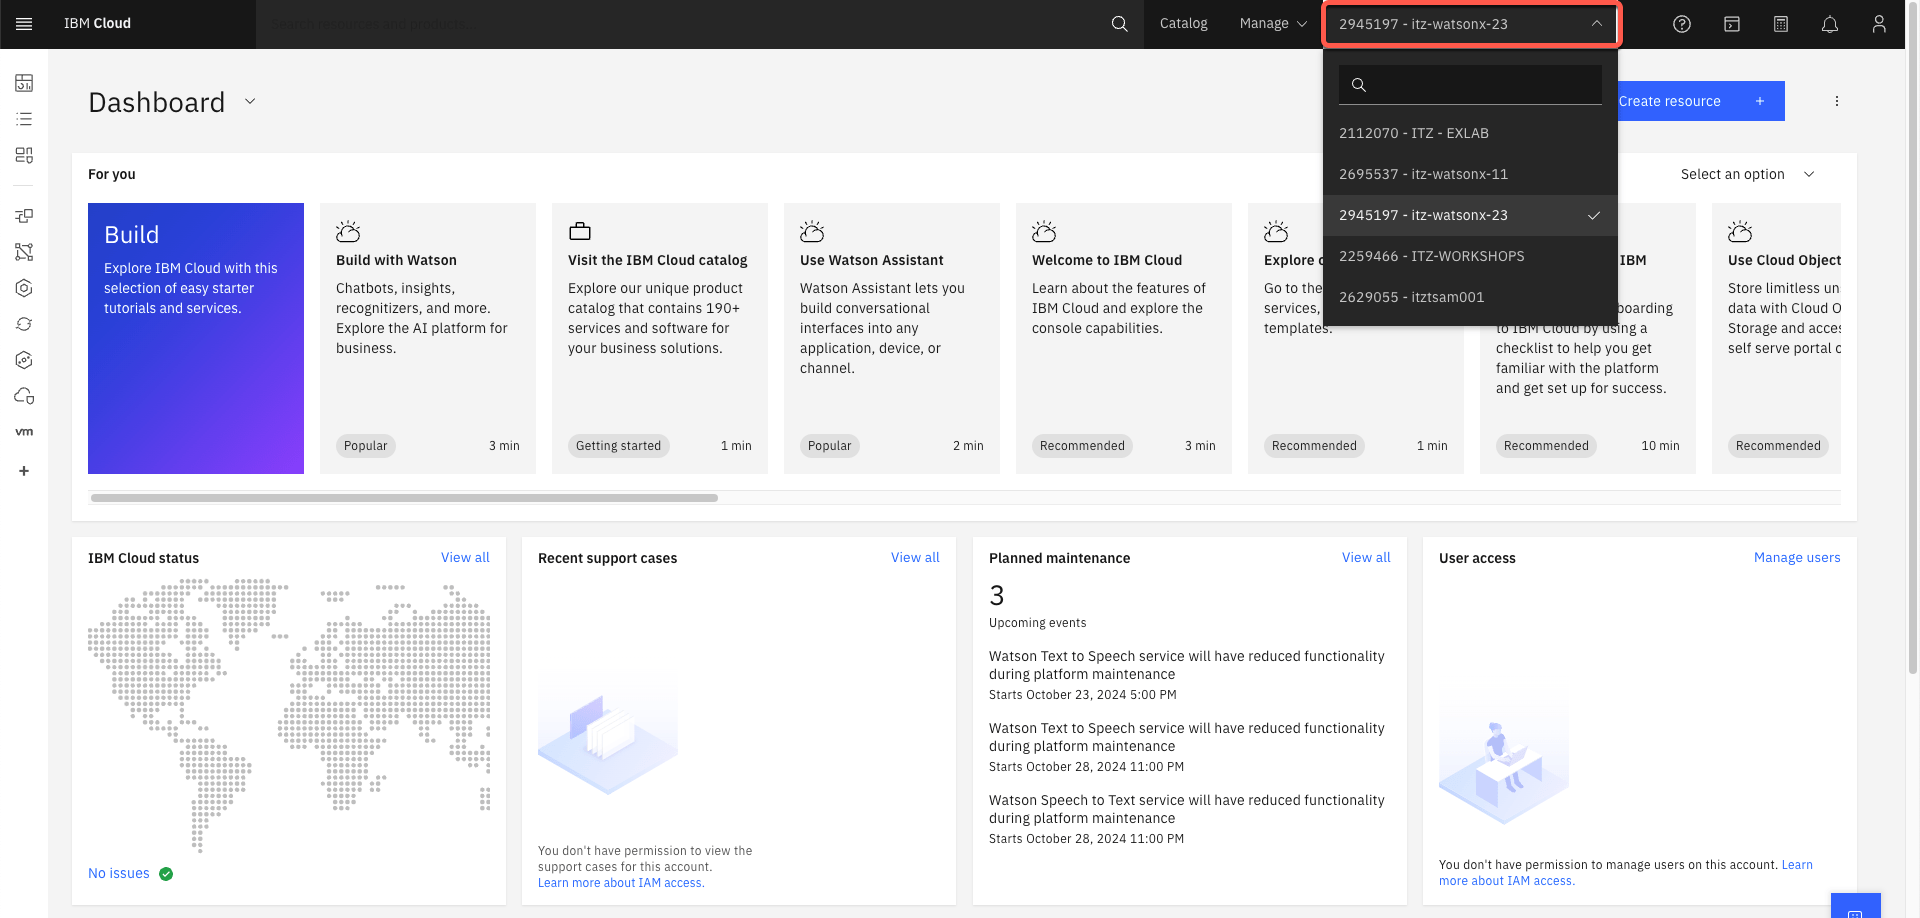
Task: Open the help menu question mark icon
Action: click(x=1681, y=23)
